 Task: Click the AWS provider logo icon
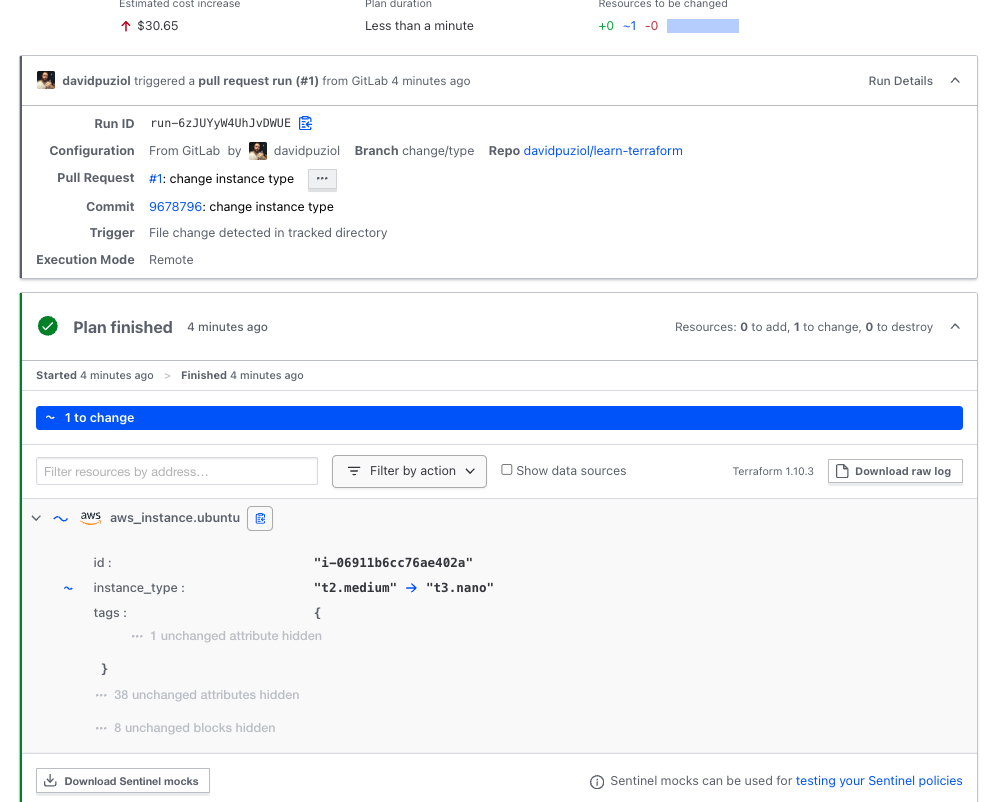coord(91,518)
